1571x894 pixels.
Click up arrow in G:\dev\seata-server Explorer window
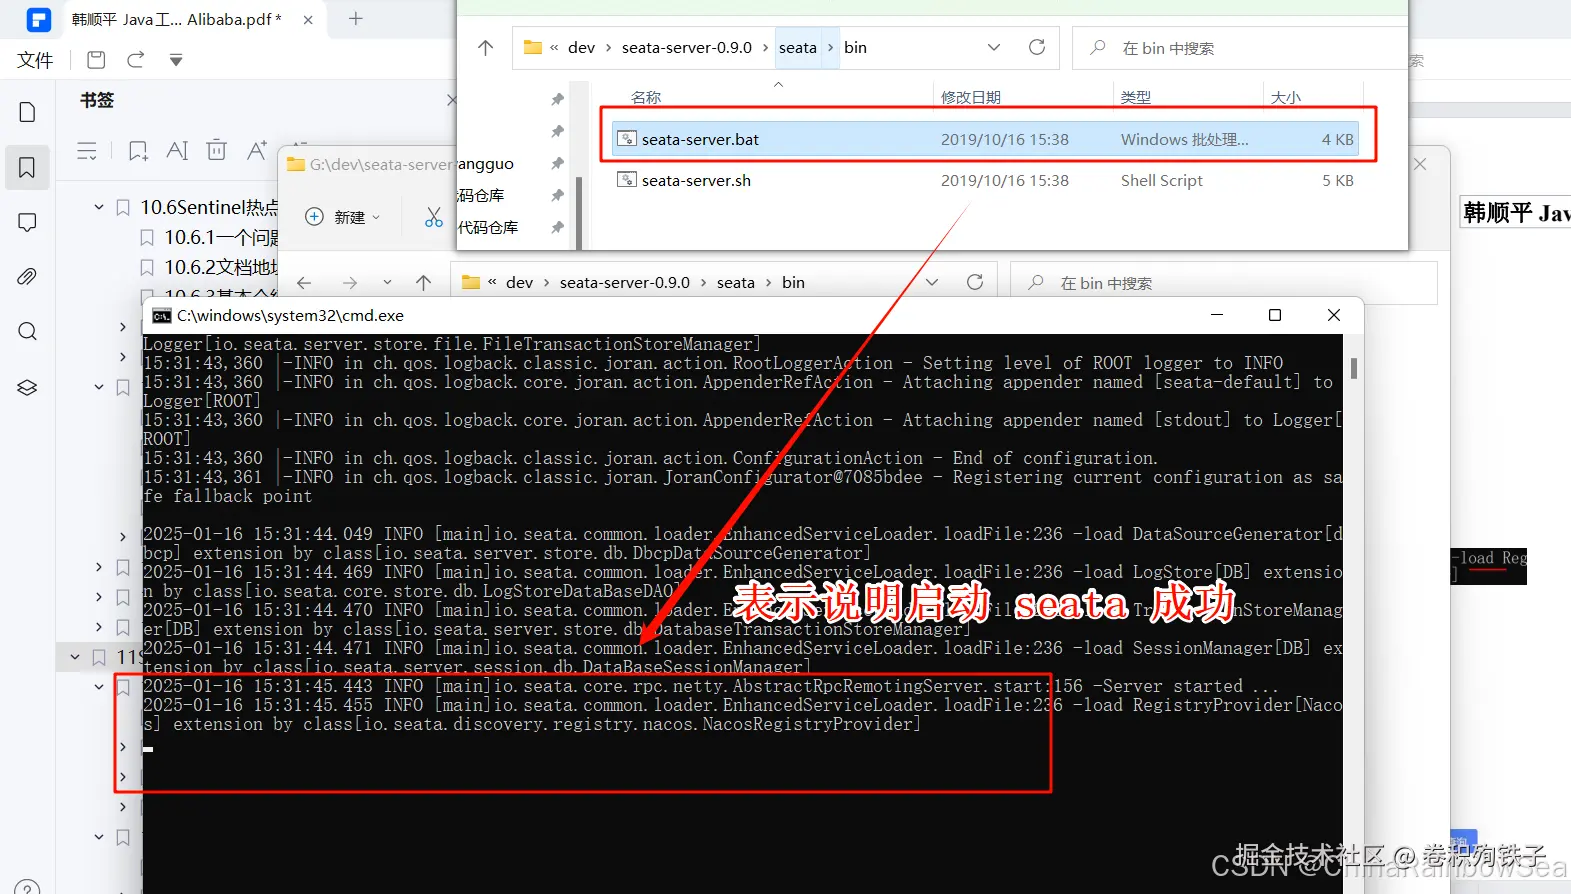tap(424, 283)
